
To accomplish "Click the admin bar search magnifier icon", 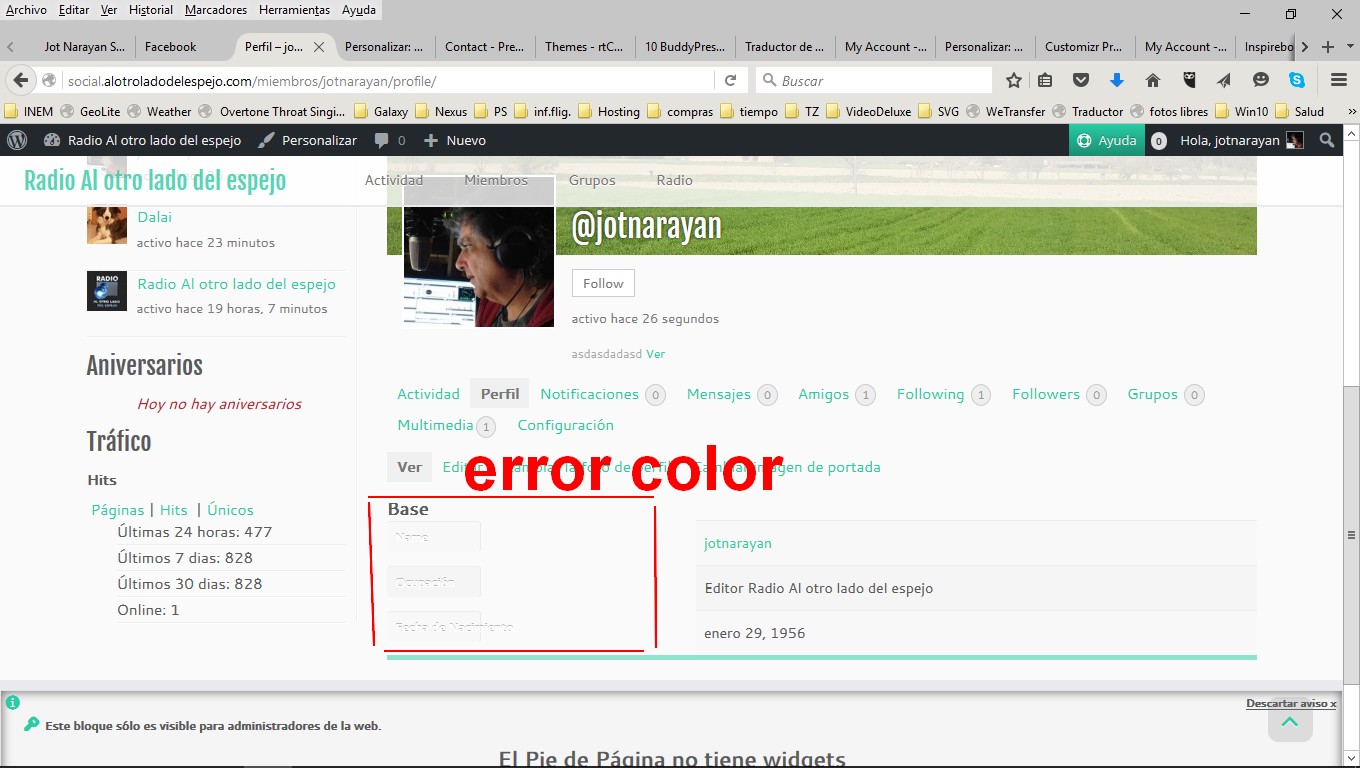I will (1327, 141).
